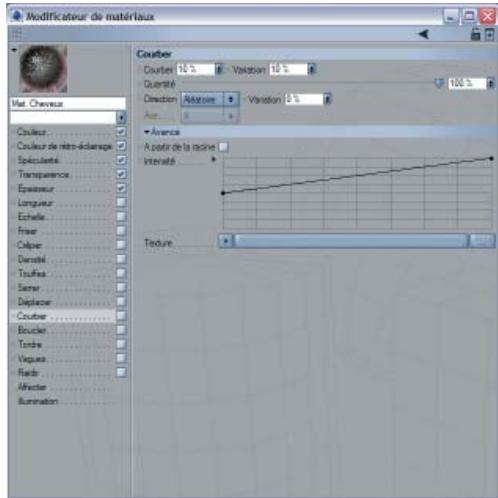Turn on the Boucler checkbox

click(121, 330)
